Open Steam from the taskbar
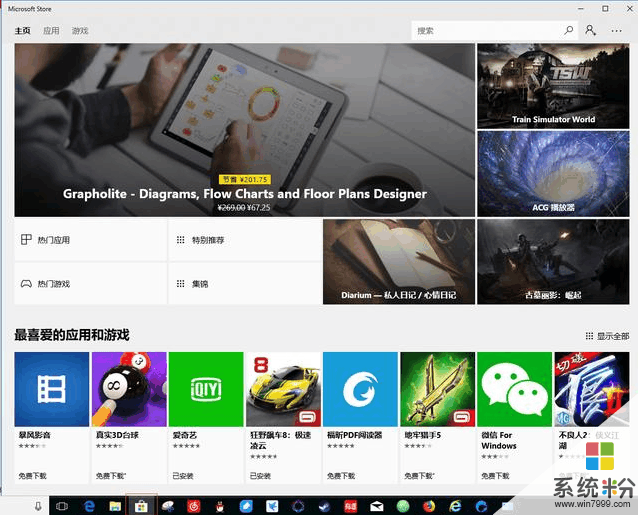638x515 pixels. [x=324, y=506]
